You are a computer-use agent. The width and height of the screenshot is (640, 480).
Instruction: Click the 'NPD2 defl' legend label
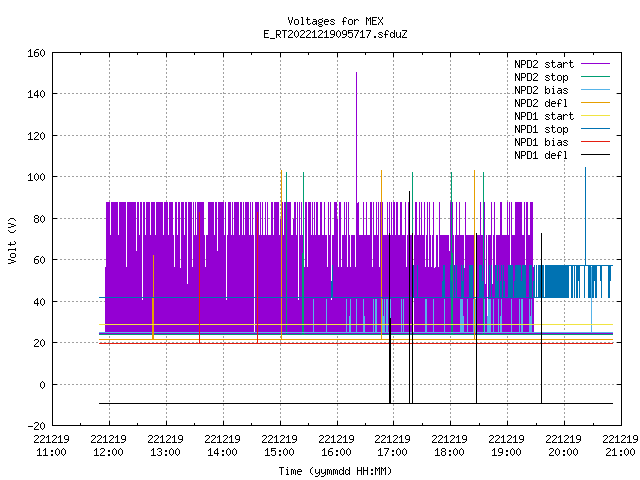pyautogui.click(x=541, y=103)
